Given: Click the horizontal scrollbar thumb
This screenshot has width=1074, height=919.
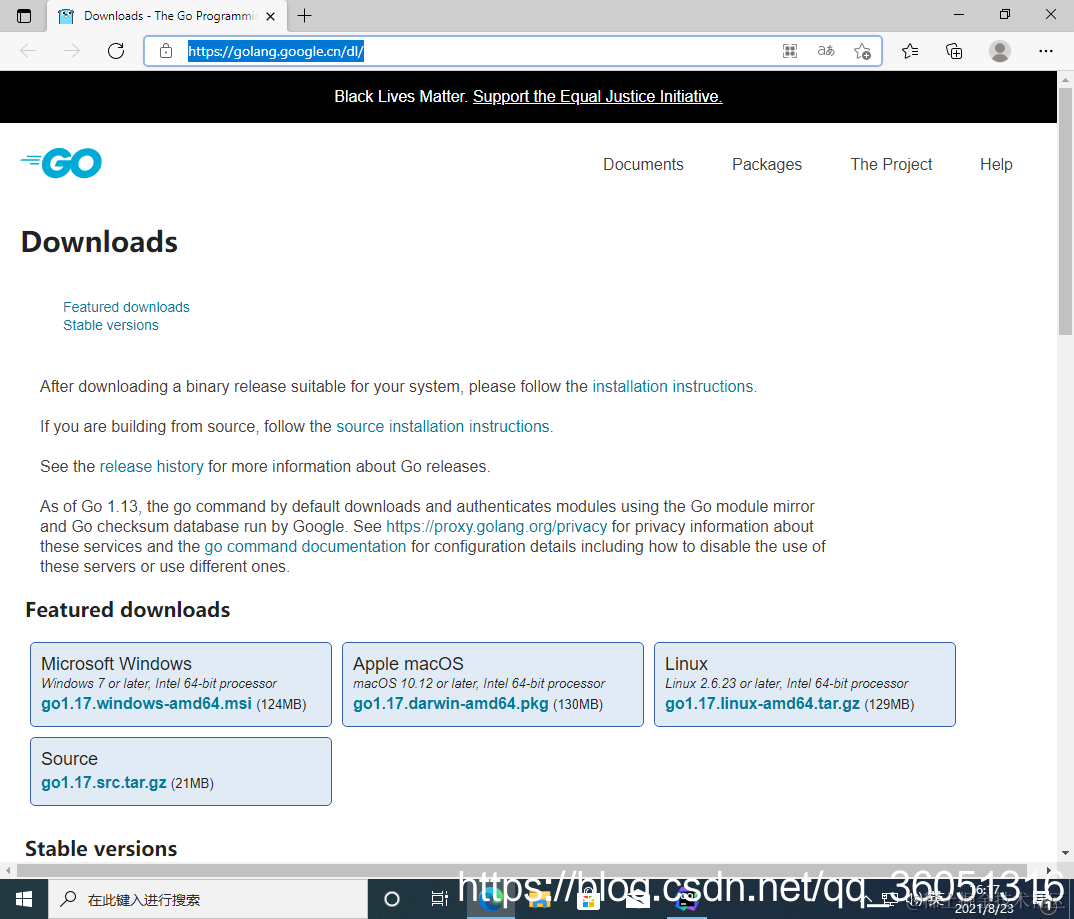Looking at the screenshot, I should (x=521, y=870).
